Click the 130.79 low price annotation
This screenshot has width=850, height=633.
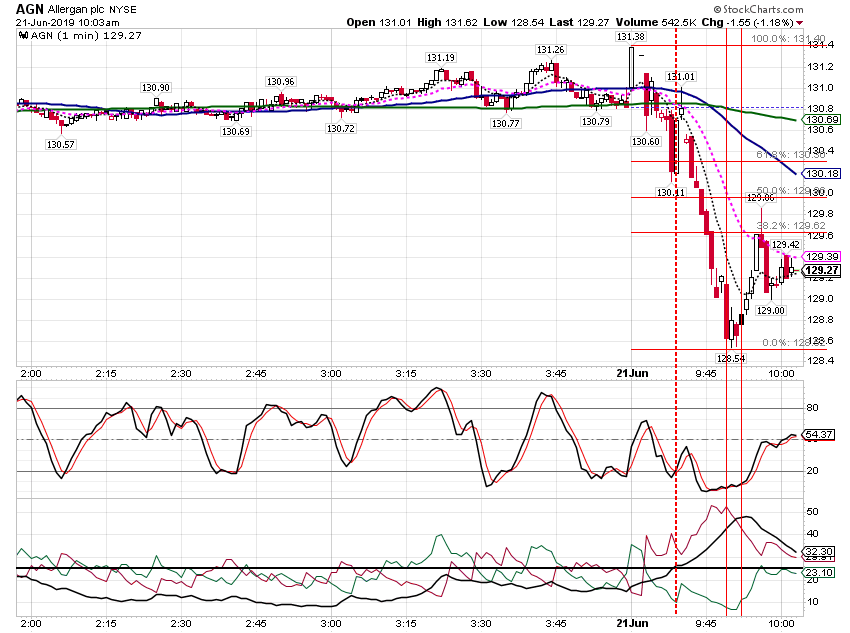point(595,122)
